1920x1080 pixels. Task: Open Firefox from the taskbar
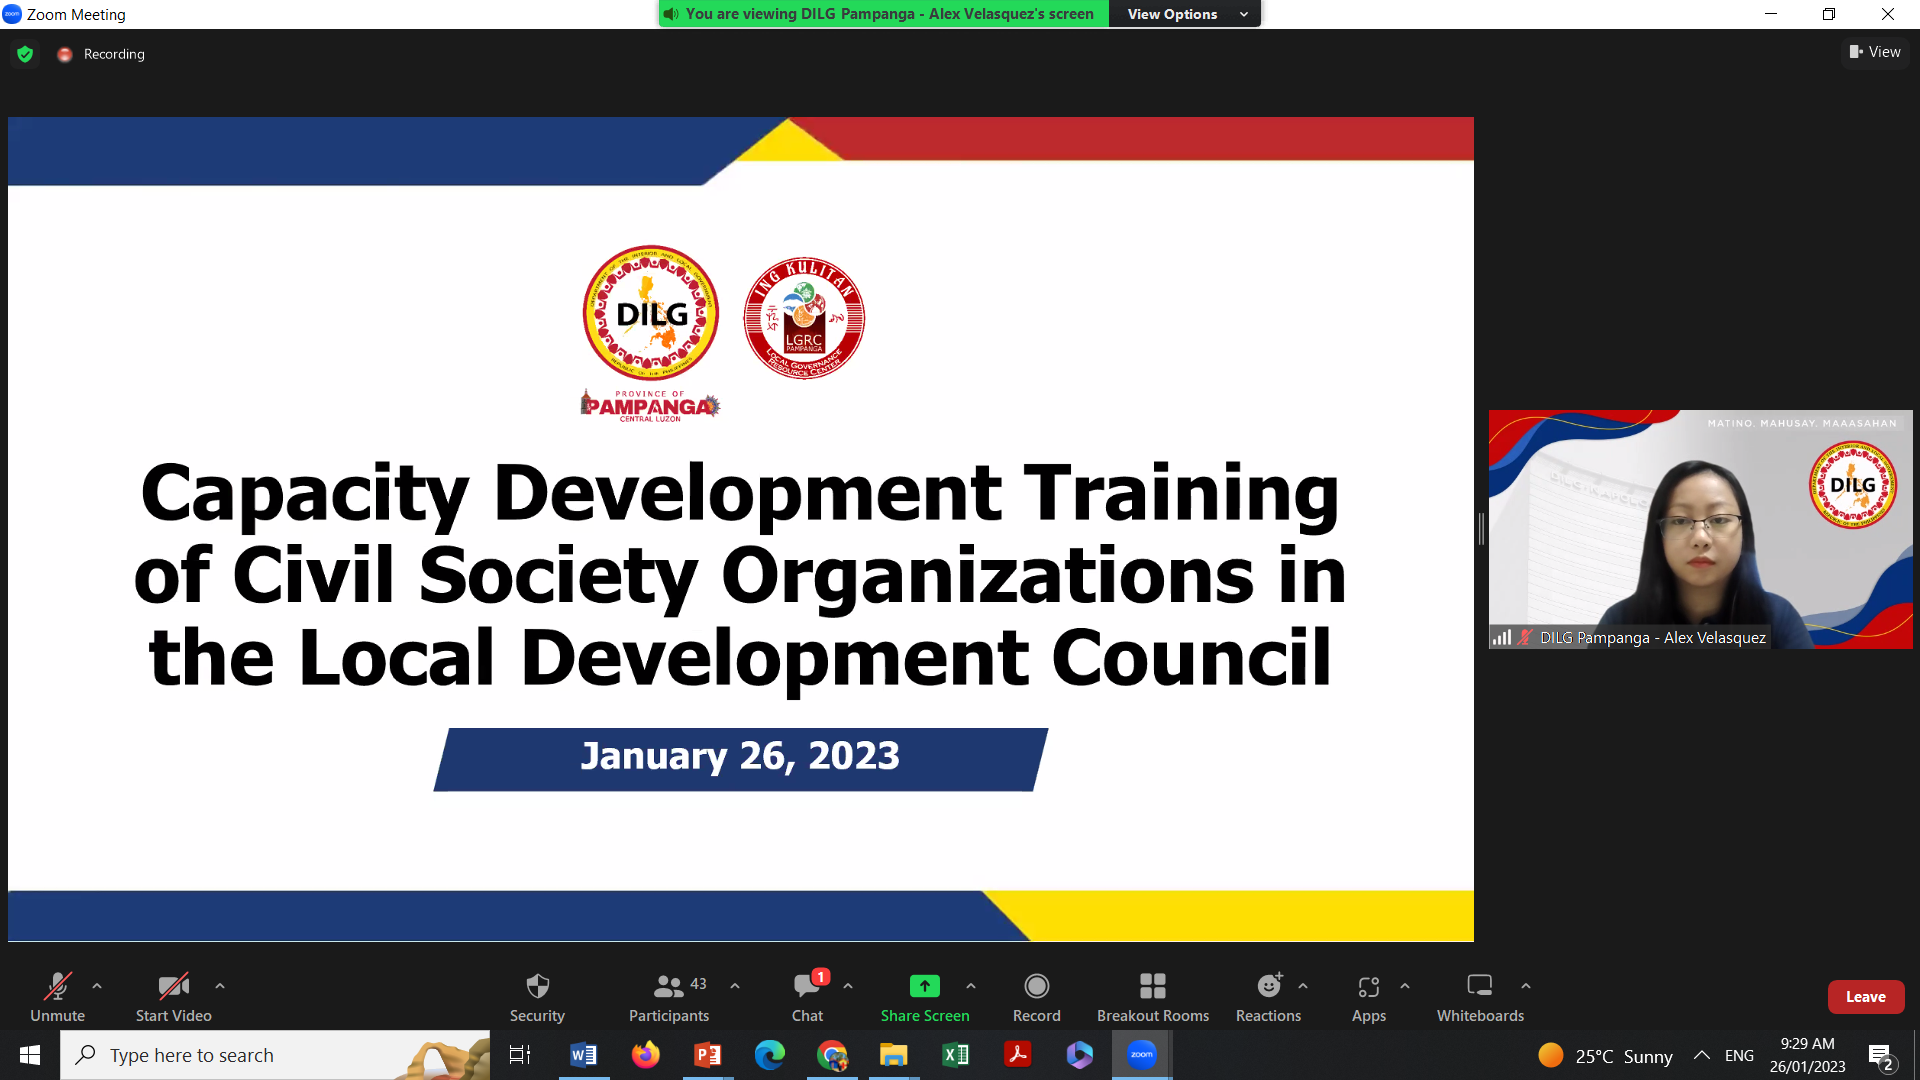[645, 1055]
